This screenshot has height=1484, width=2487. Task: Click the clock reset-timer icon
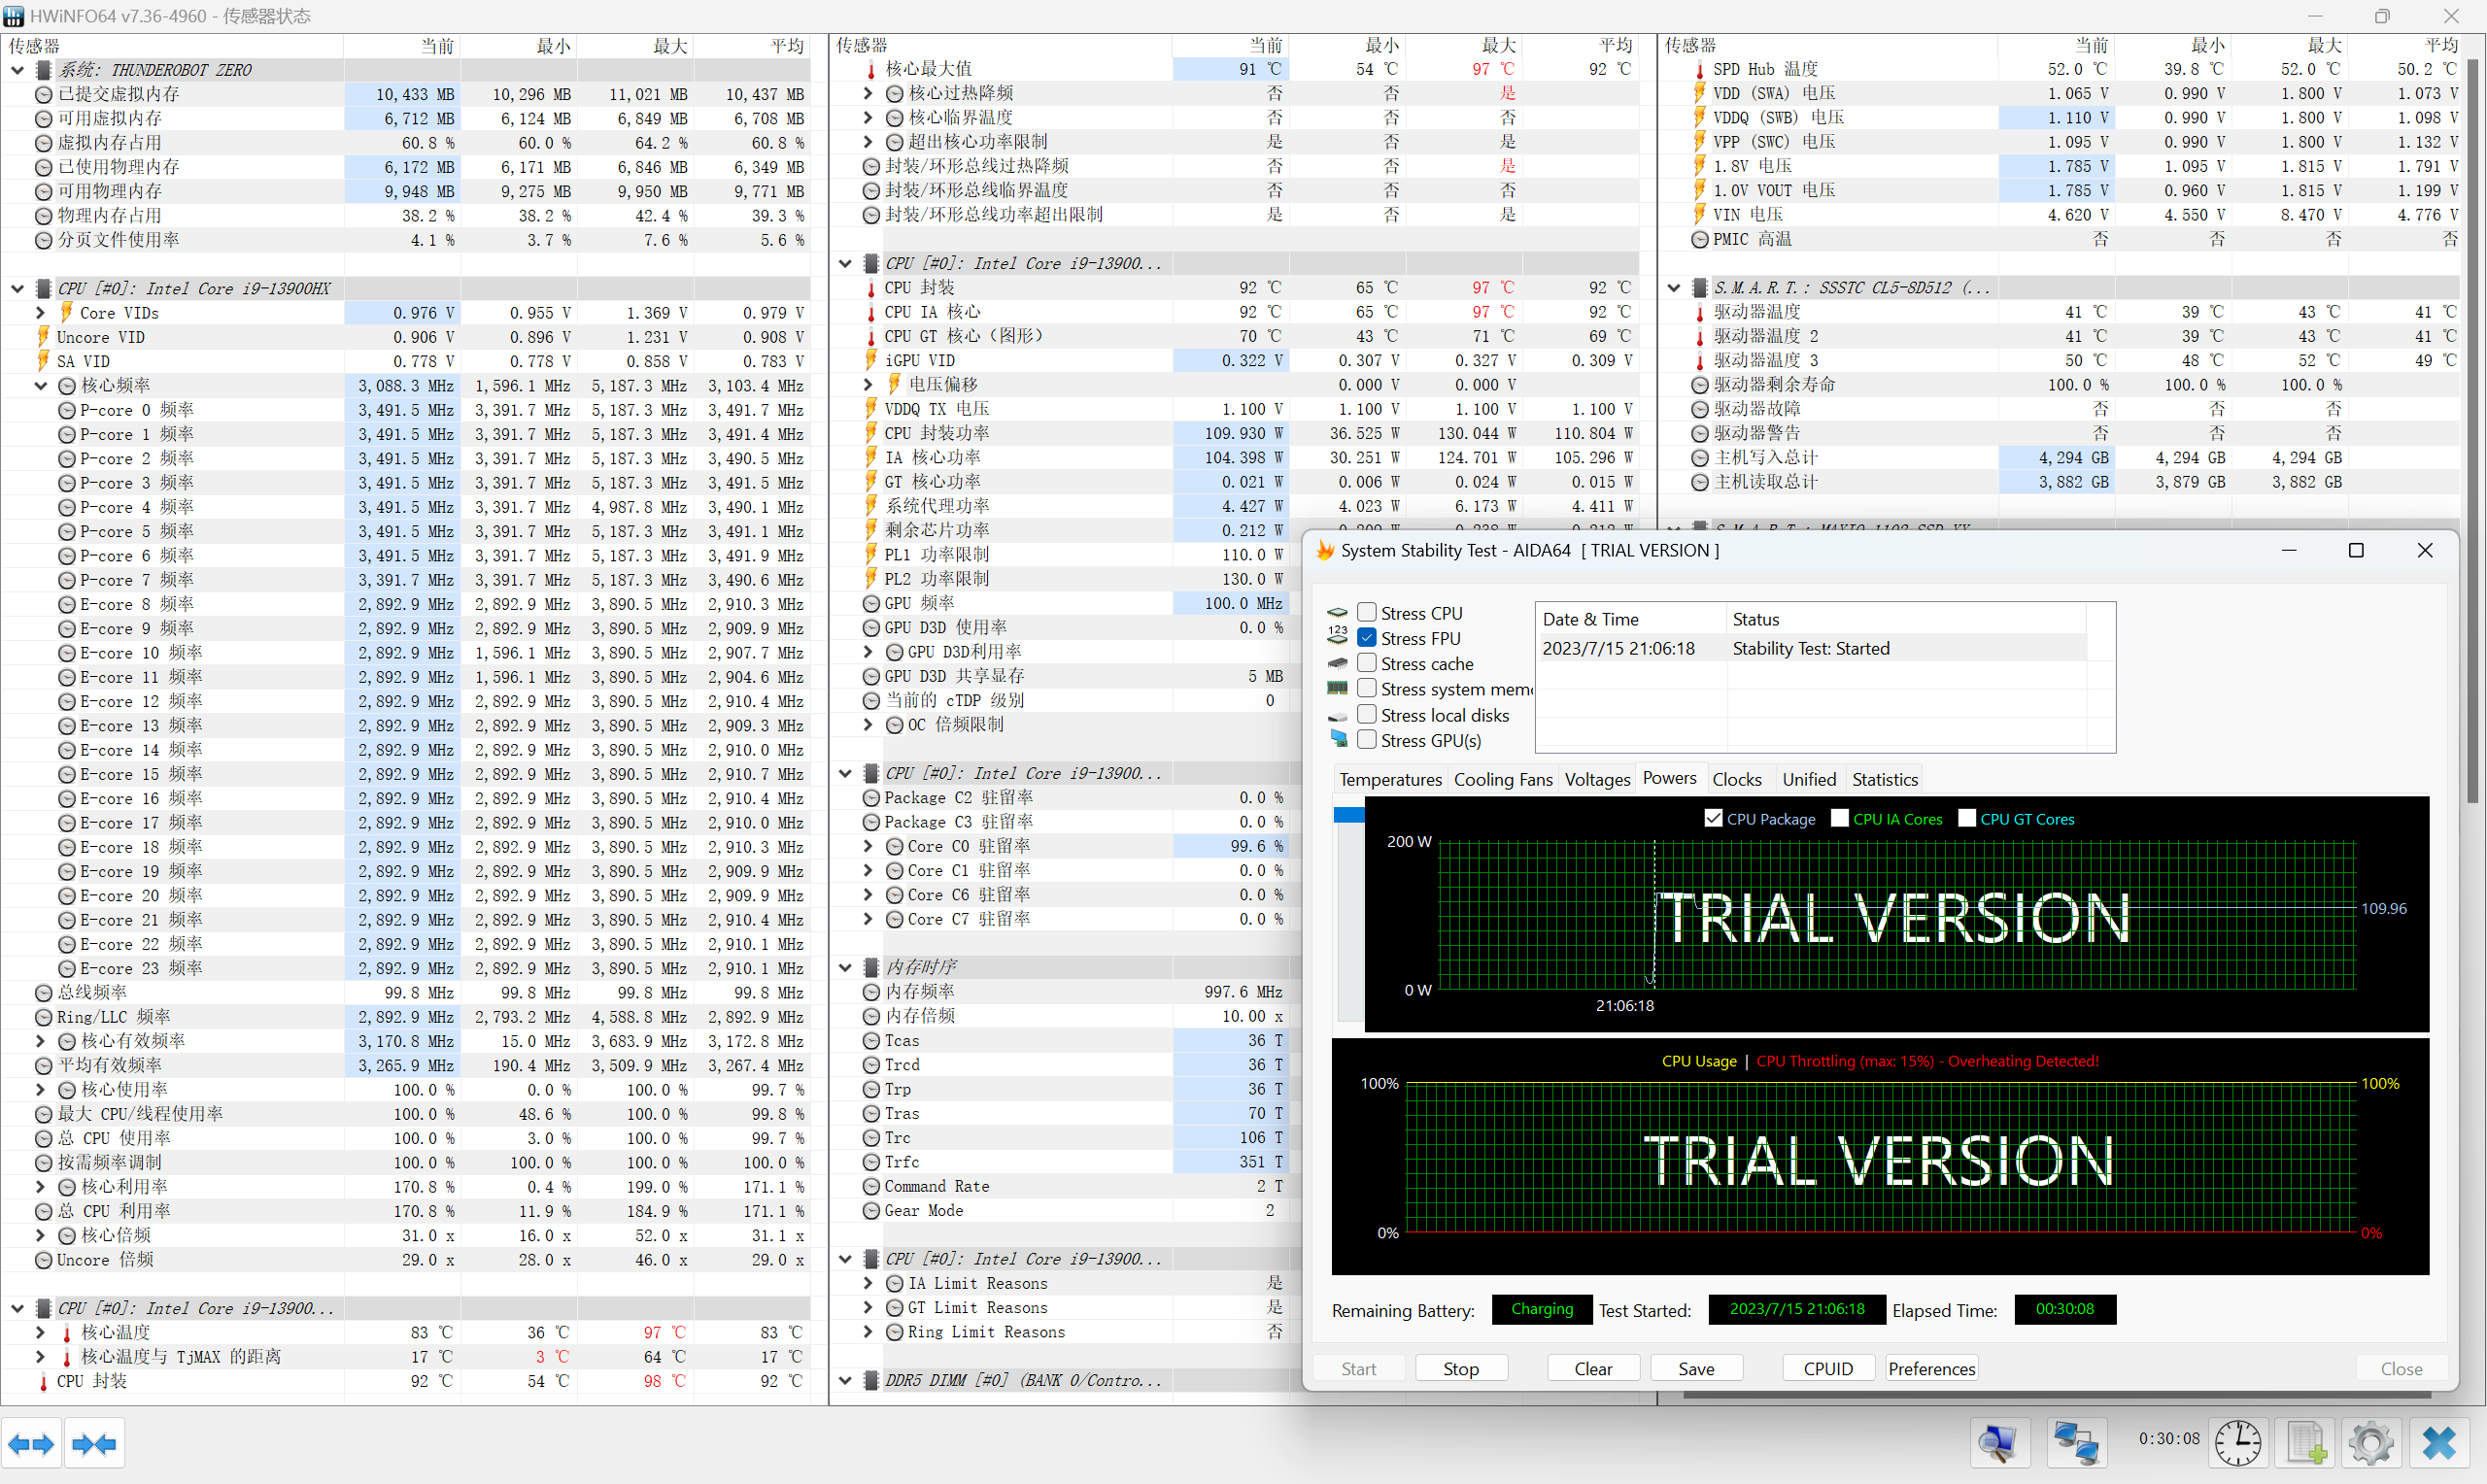coord(2237,1443)
